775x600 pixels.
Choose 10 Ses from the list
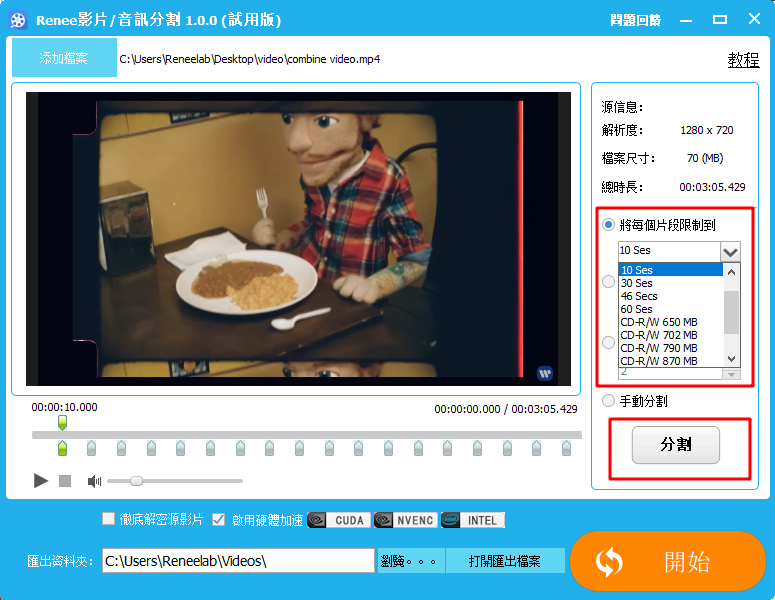pos(671,270)
